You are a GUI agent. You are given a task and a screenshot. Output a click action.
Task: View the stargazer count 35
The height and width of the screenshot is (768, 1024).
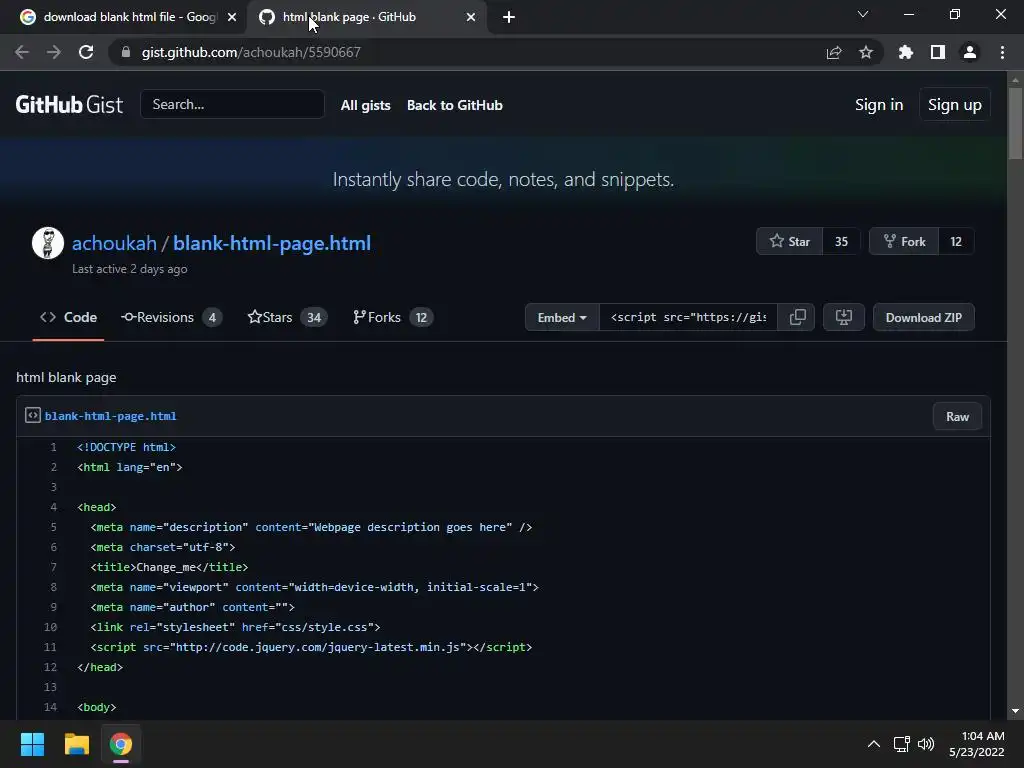841,242
